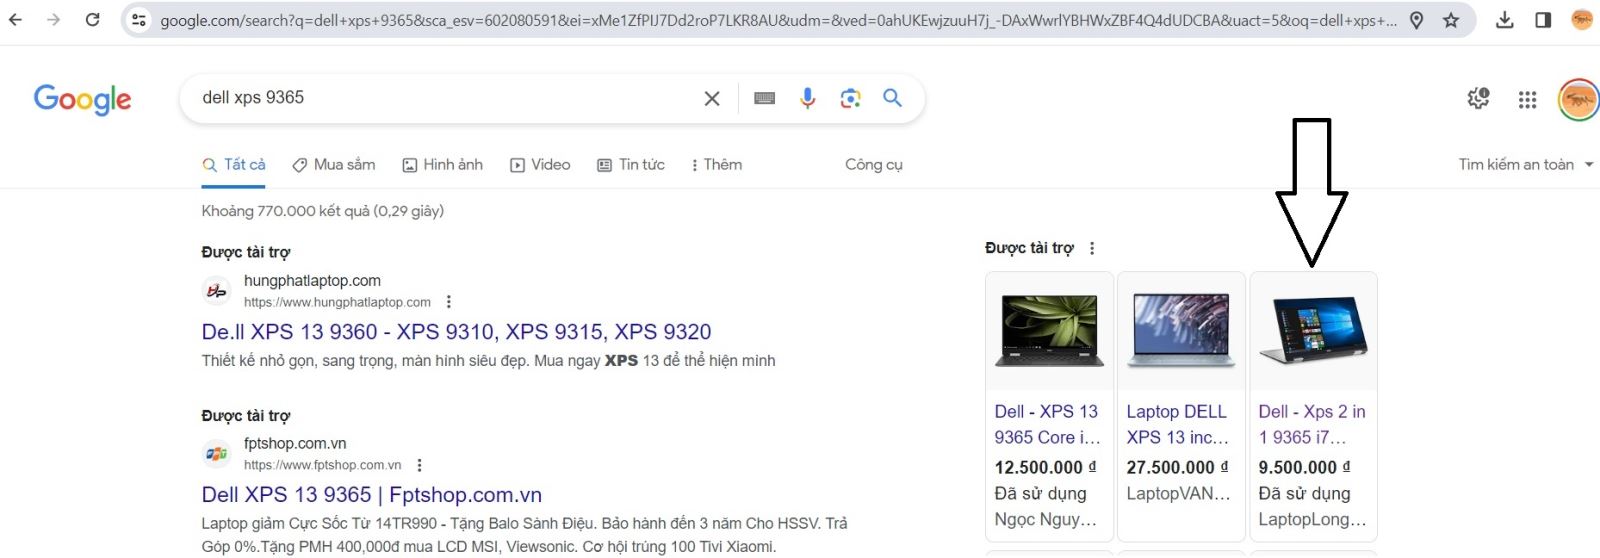Click seller name LaptopLong…
Screen dimensions: 1600x558
(x=1312, y=520)
